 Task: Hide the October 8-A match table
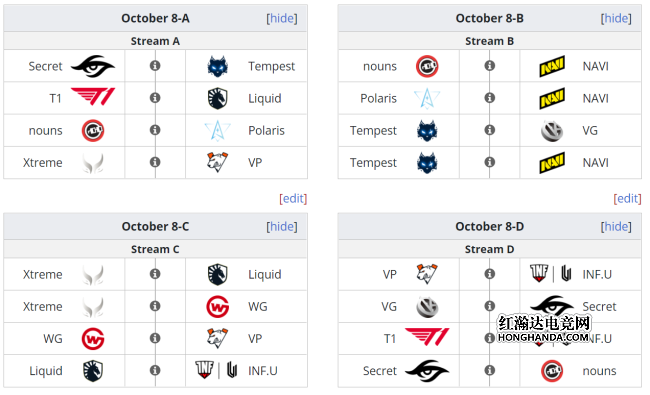tap(282, 18)
